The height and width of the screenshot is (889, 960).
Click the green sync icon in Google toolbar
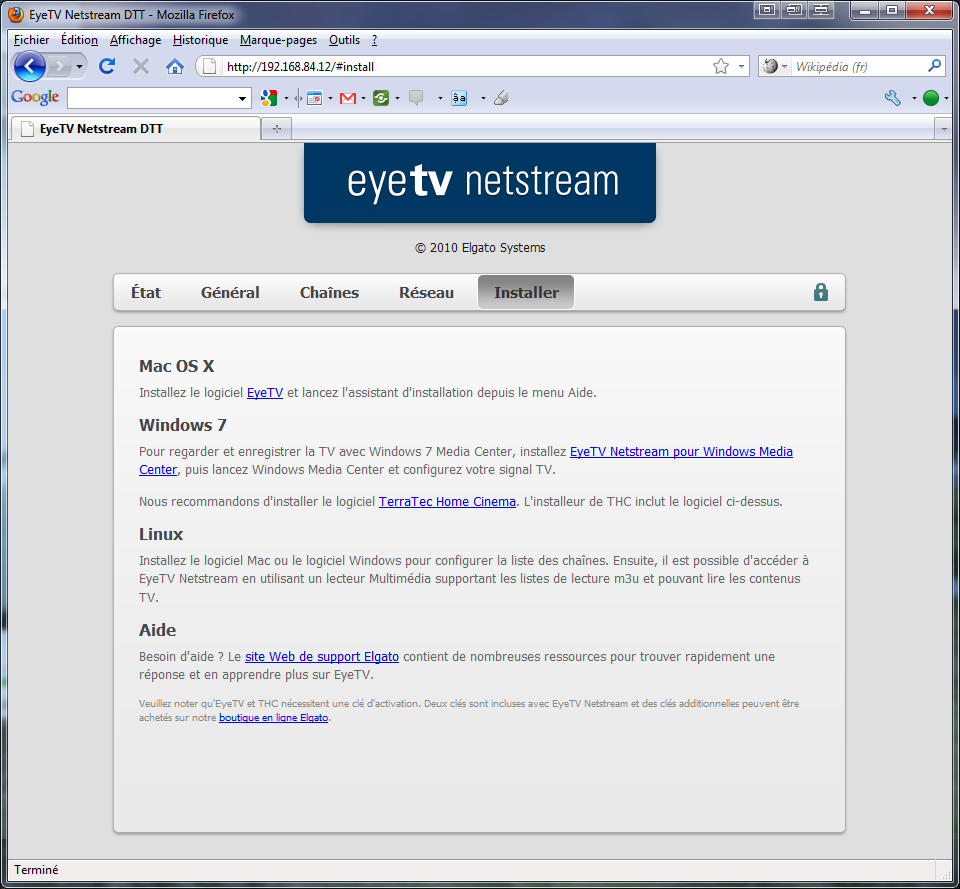click(381, 98)
